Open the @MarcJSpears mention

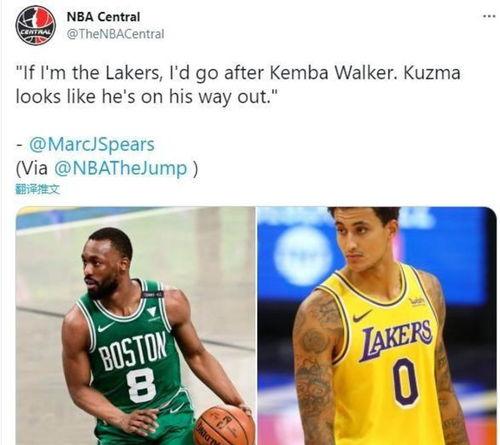92,144
